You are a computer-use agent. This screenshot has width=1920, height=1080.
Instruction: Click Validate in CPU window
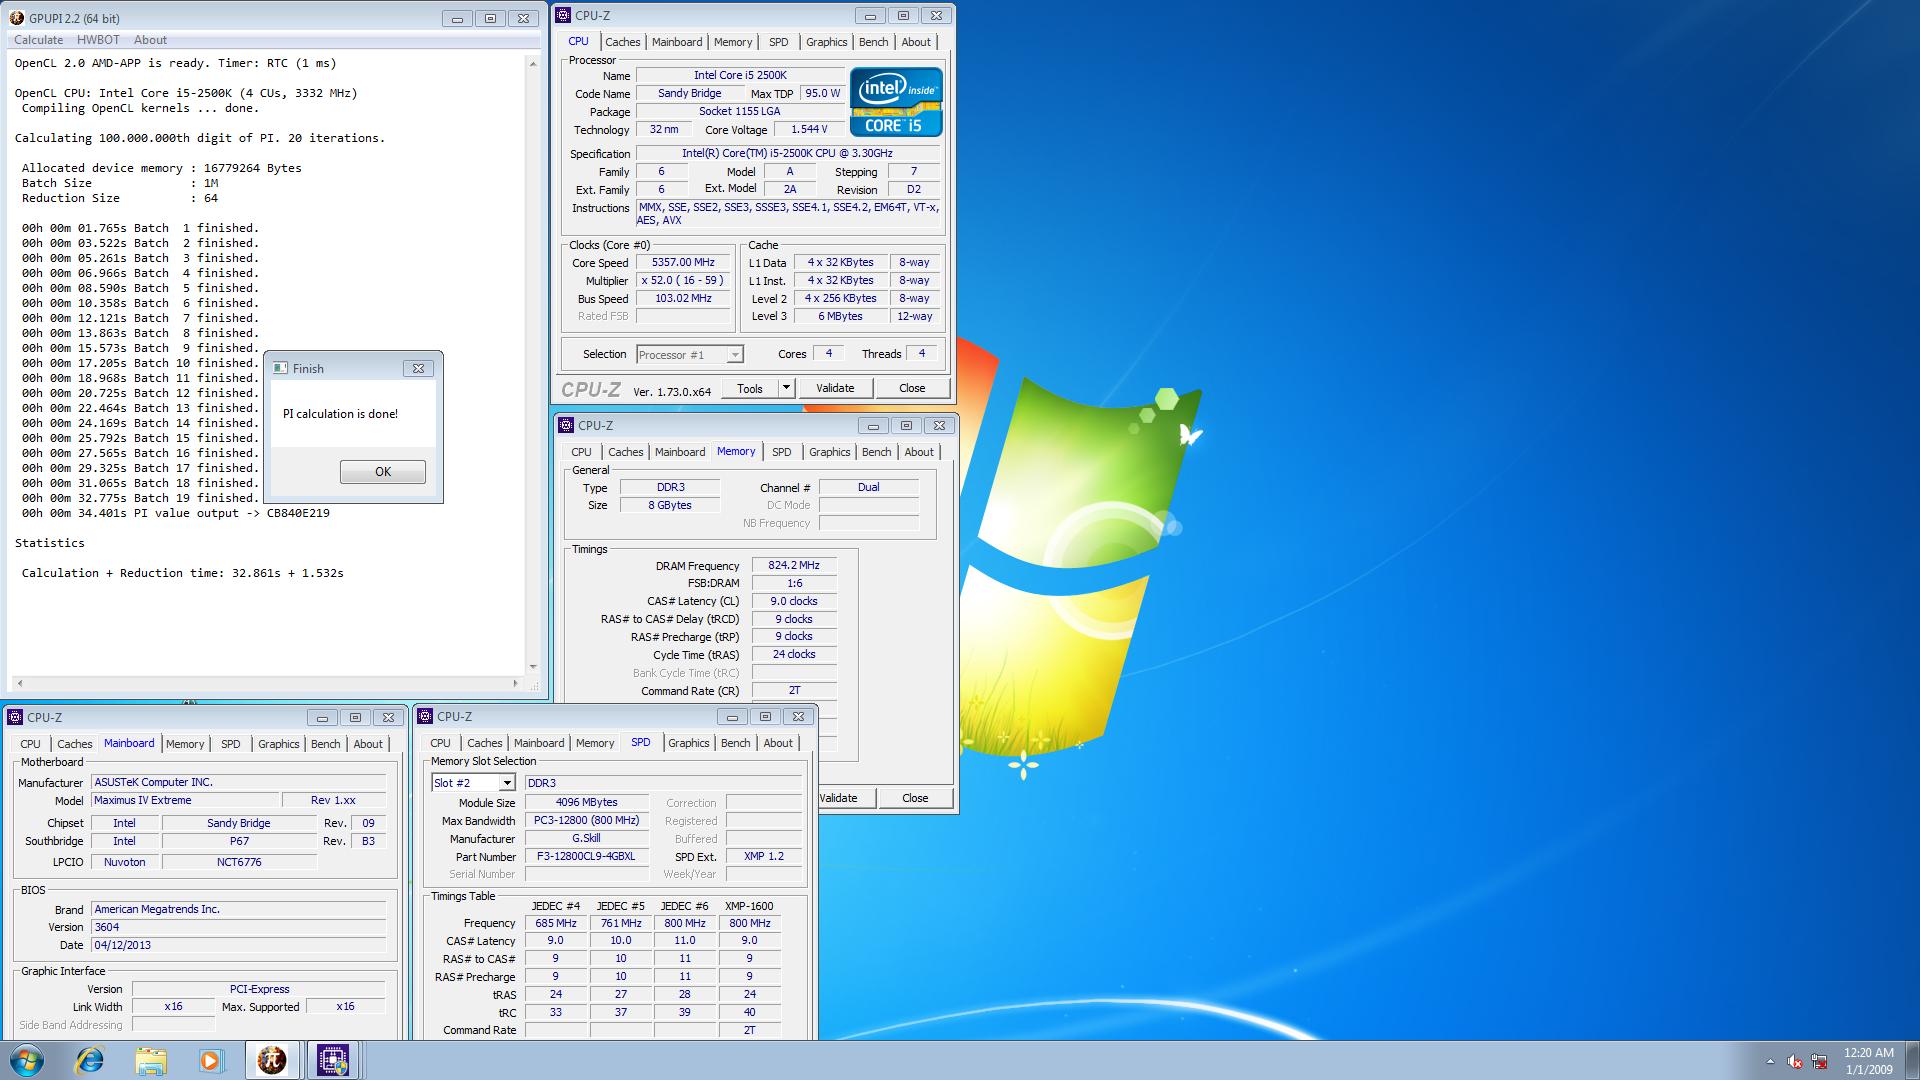[x=835, y=388]
